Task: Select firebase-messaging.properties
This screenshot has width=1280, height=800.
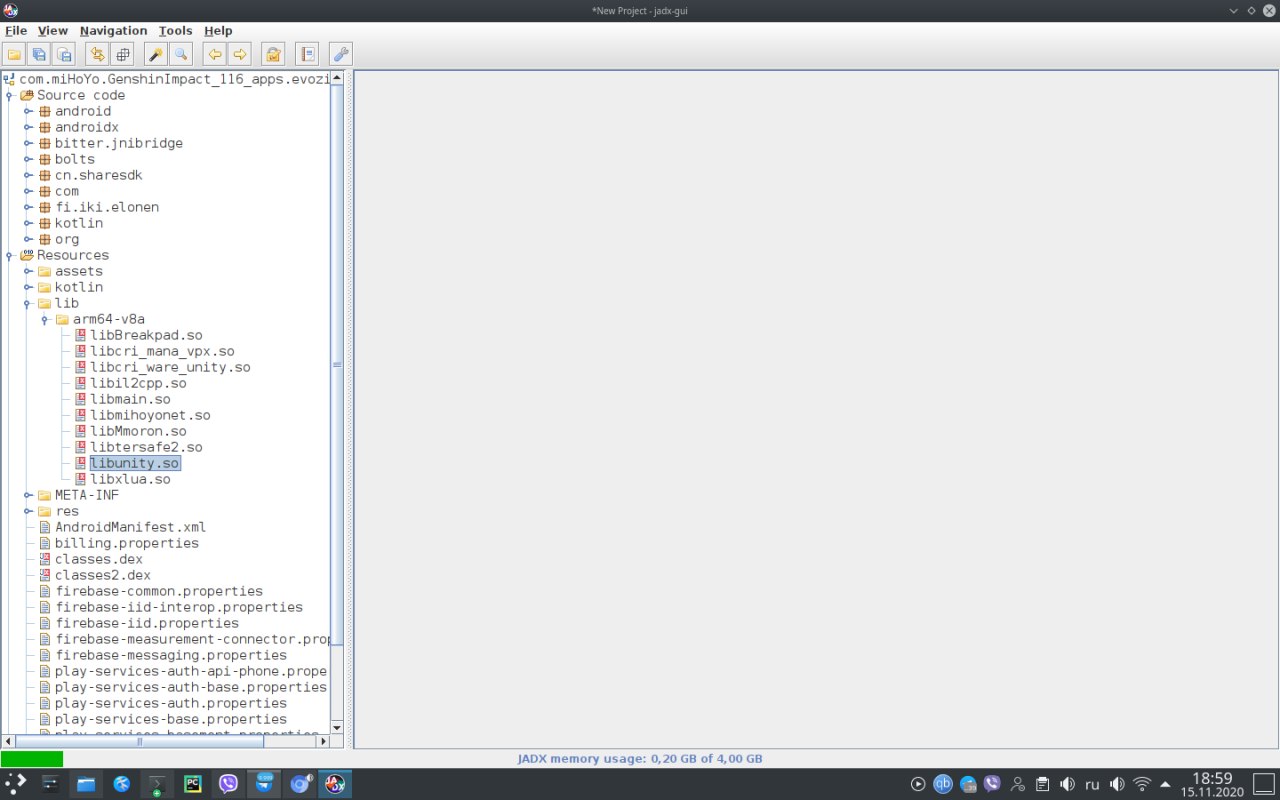Action: click(171, 655)
